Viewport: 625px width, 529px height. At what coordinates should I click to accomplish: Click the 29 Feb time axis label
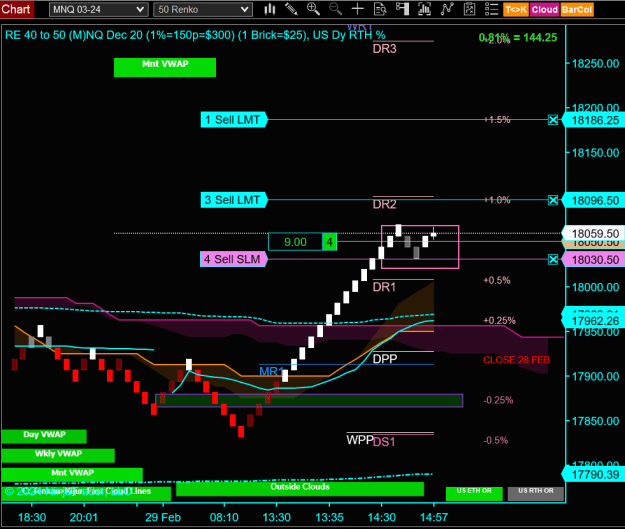click(x=163, y=517)
